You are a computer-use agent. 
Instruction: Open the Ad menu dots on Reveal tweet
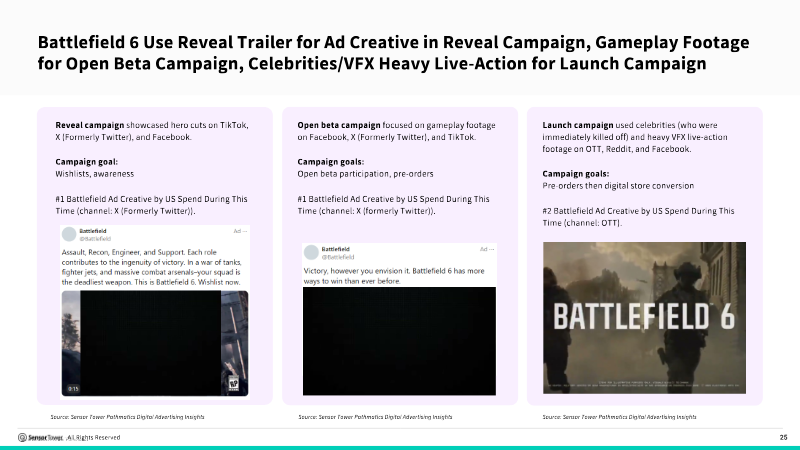[244, 231]
